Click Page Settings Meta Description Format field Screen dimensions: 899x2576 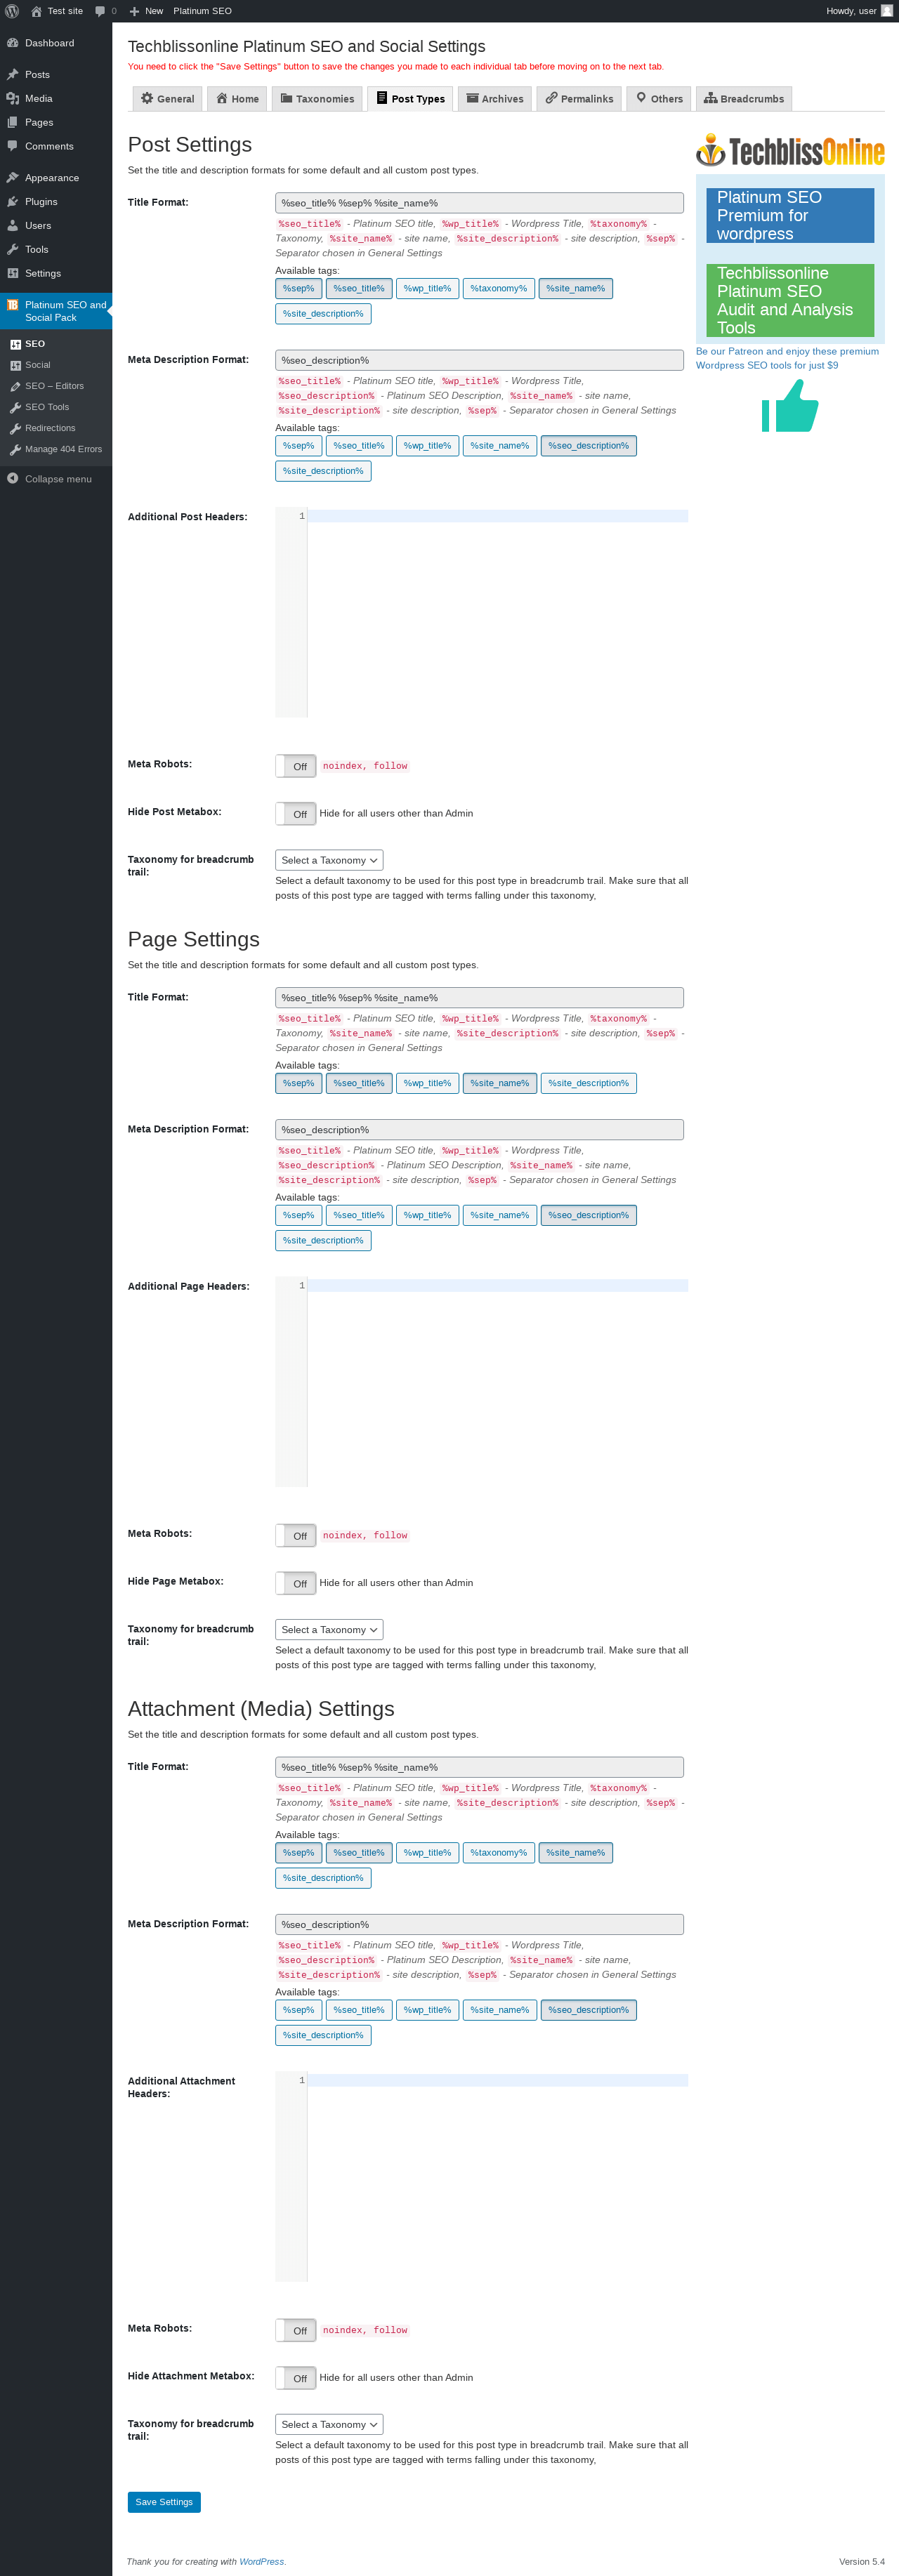click(479, 1130)
